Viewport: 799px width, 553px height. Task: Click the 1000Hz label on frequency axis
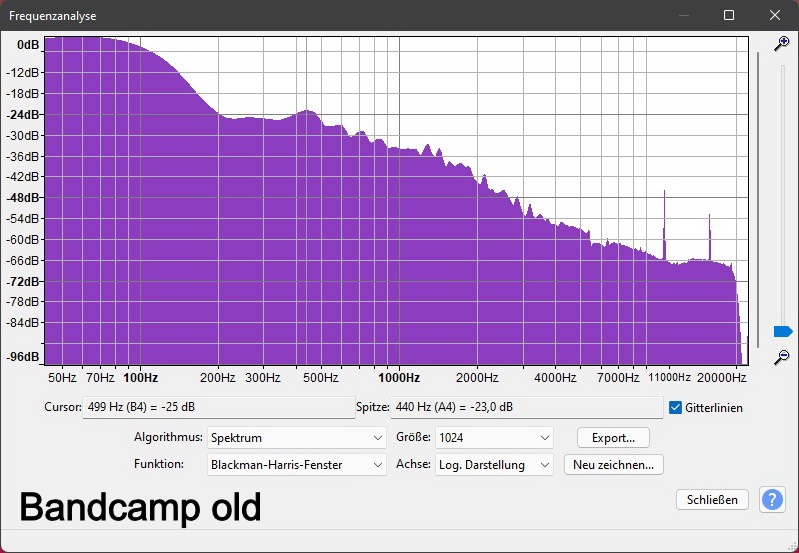[399, 378]
